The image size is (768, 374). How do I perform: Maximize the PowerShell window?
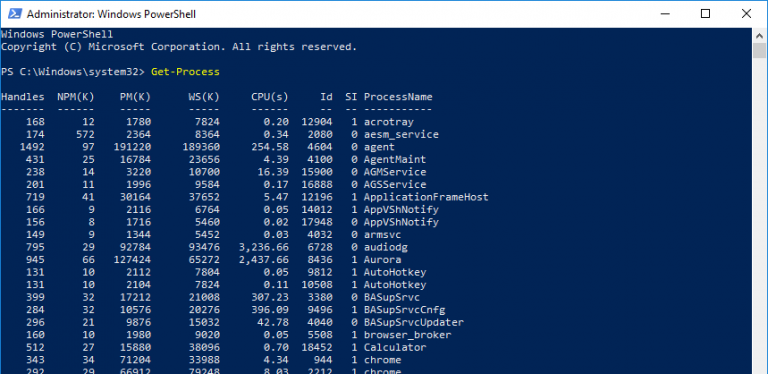[x=705, y=14]
